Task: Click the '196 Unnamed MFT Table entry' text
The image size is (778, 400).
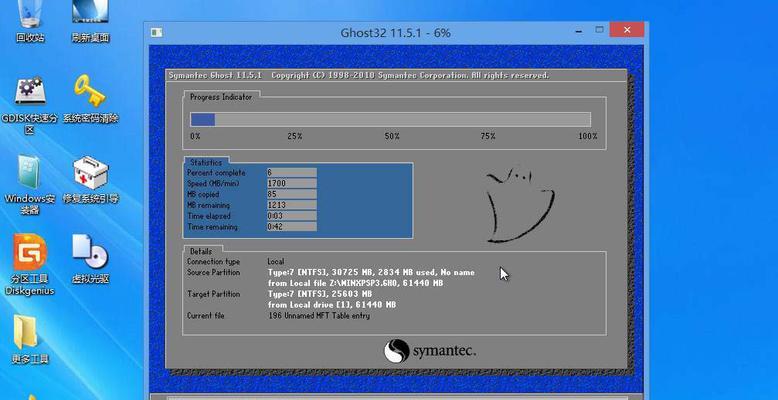Action: (x=319, y=316)
